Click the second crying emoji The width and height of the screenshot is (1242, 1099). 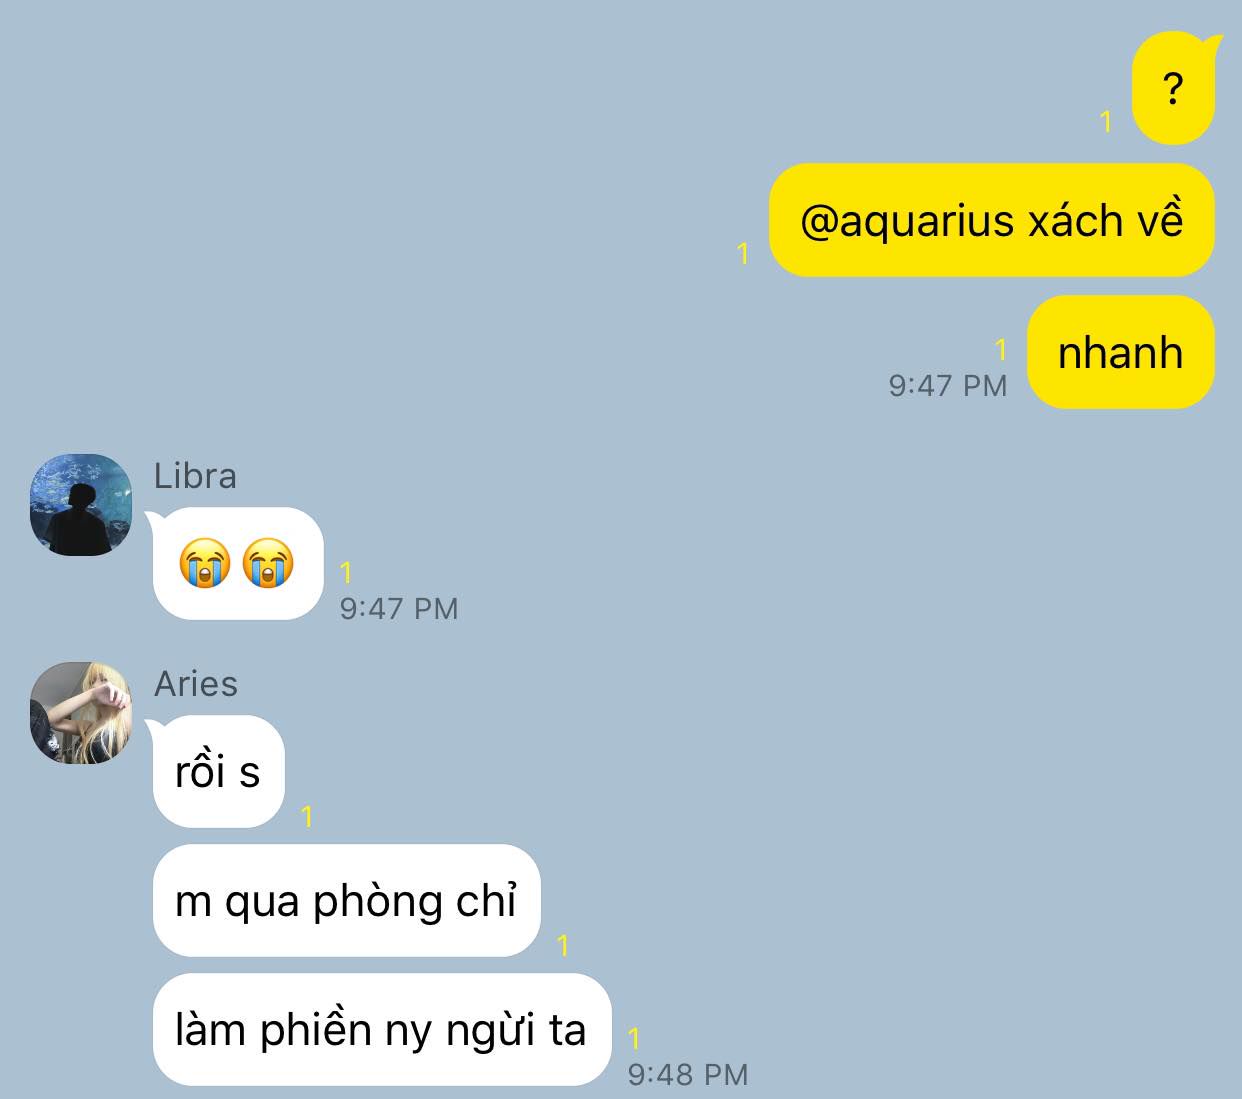268,562
